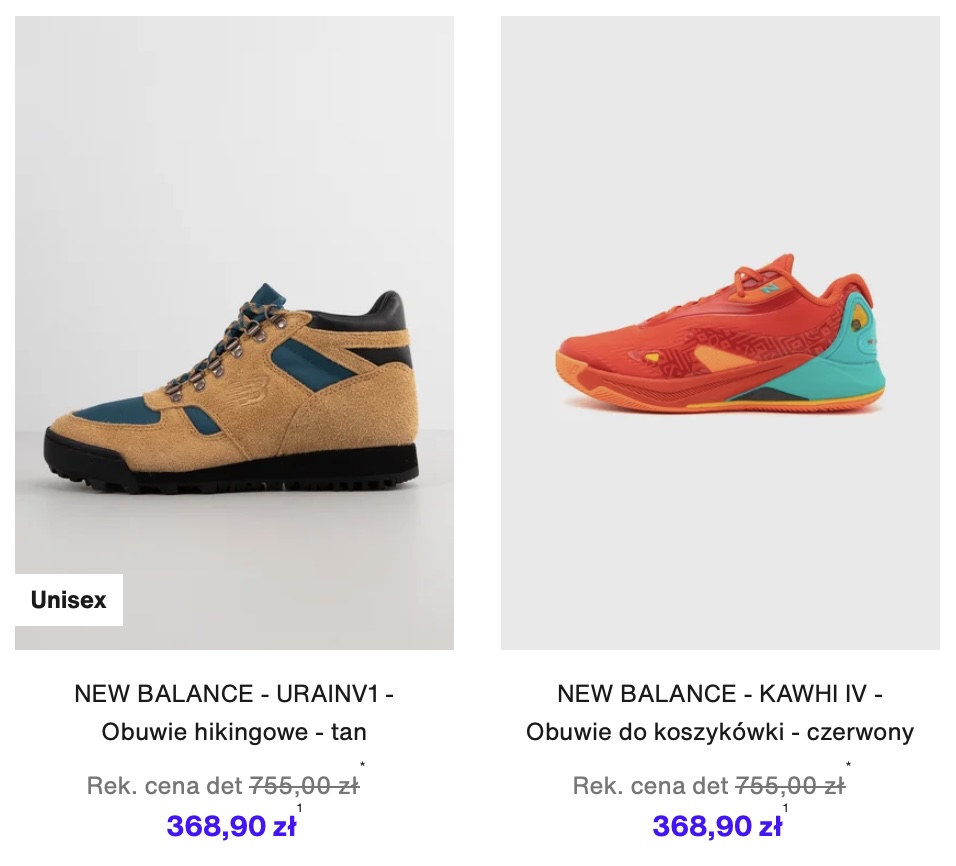Click URAINV1 discounted price 368,90 zł
This screenshot has width=956, height=866.
point(231,826)
